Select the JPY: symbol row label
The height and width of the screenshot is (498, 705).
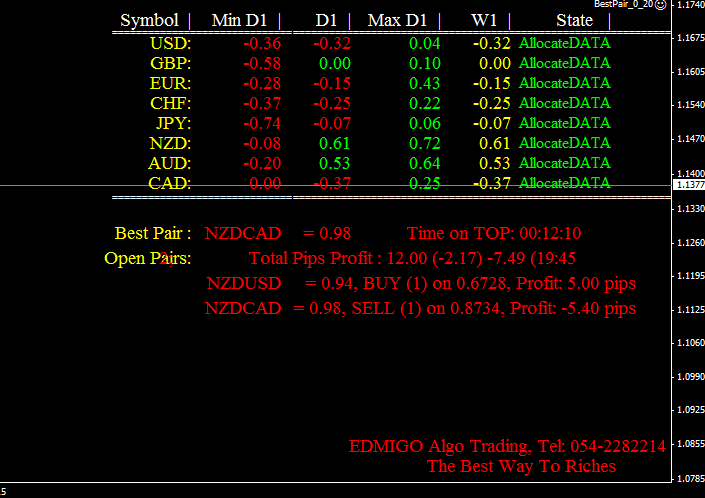pos(174,123)
